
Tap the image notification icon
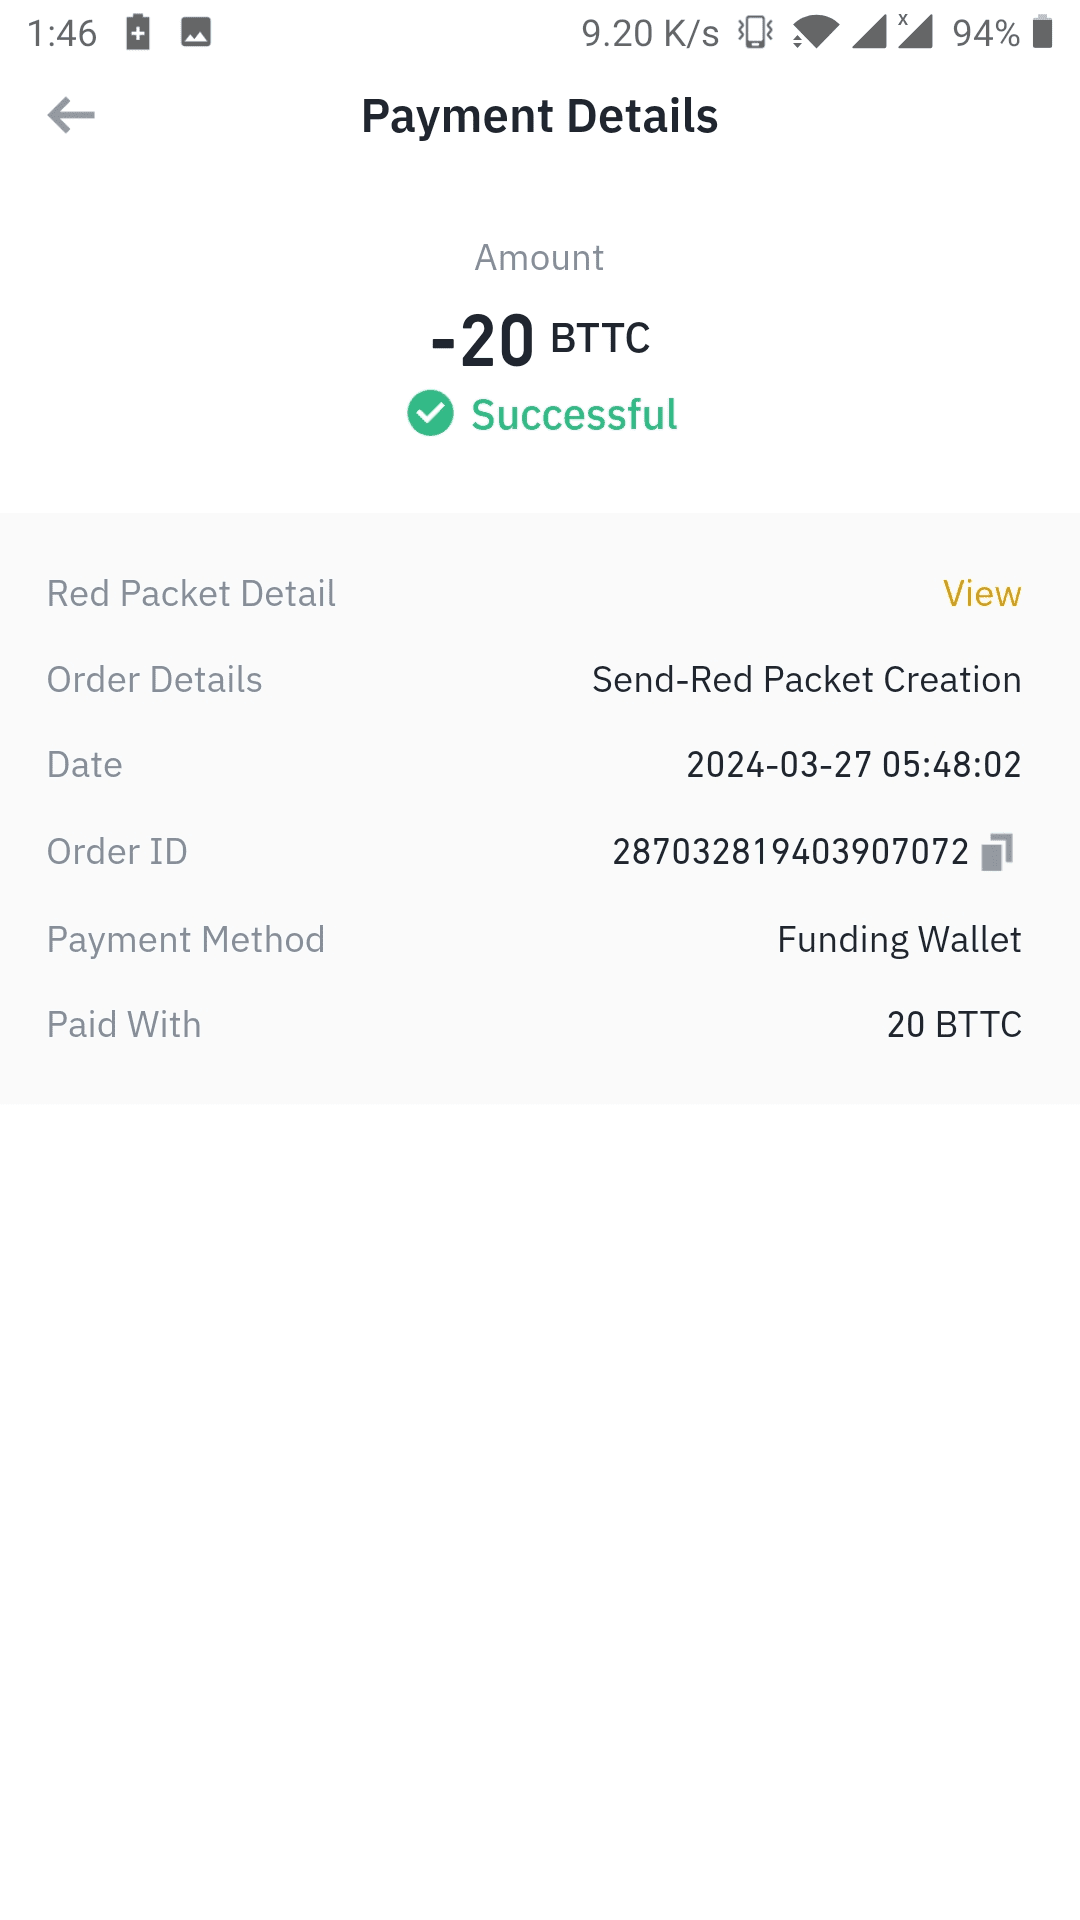point(196,33)
